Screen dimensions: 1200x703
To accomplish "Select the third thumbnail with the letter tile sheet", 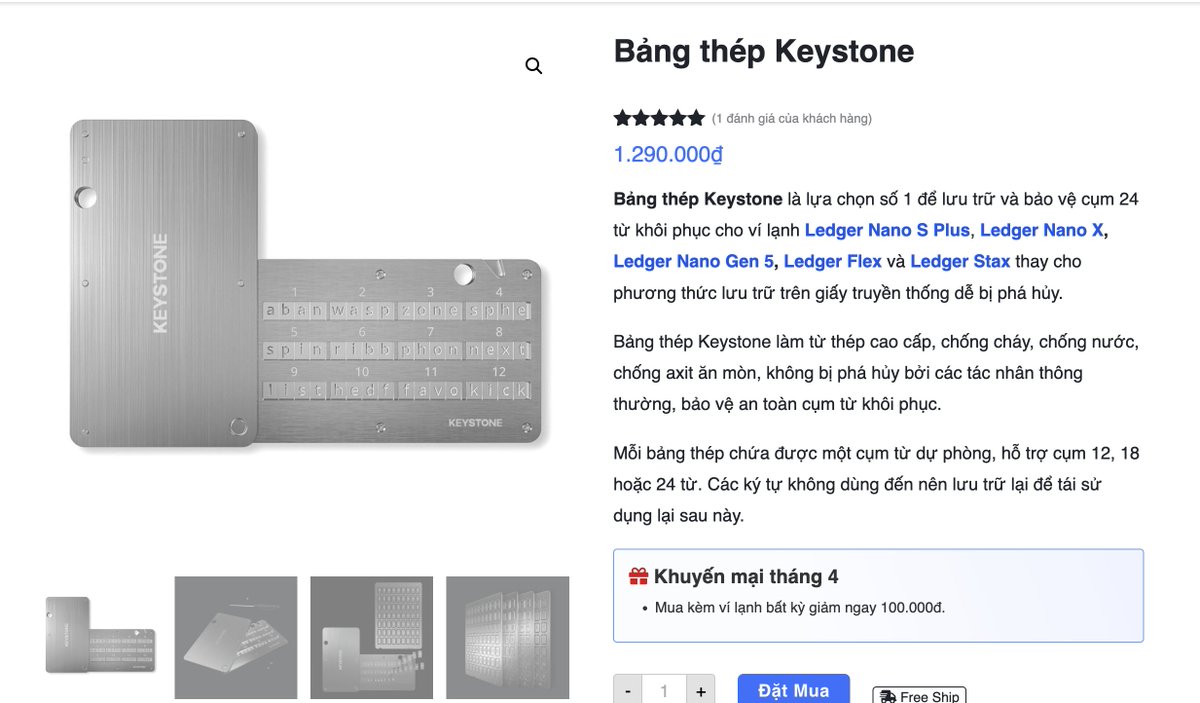I will 372,637.
